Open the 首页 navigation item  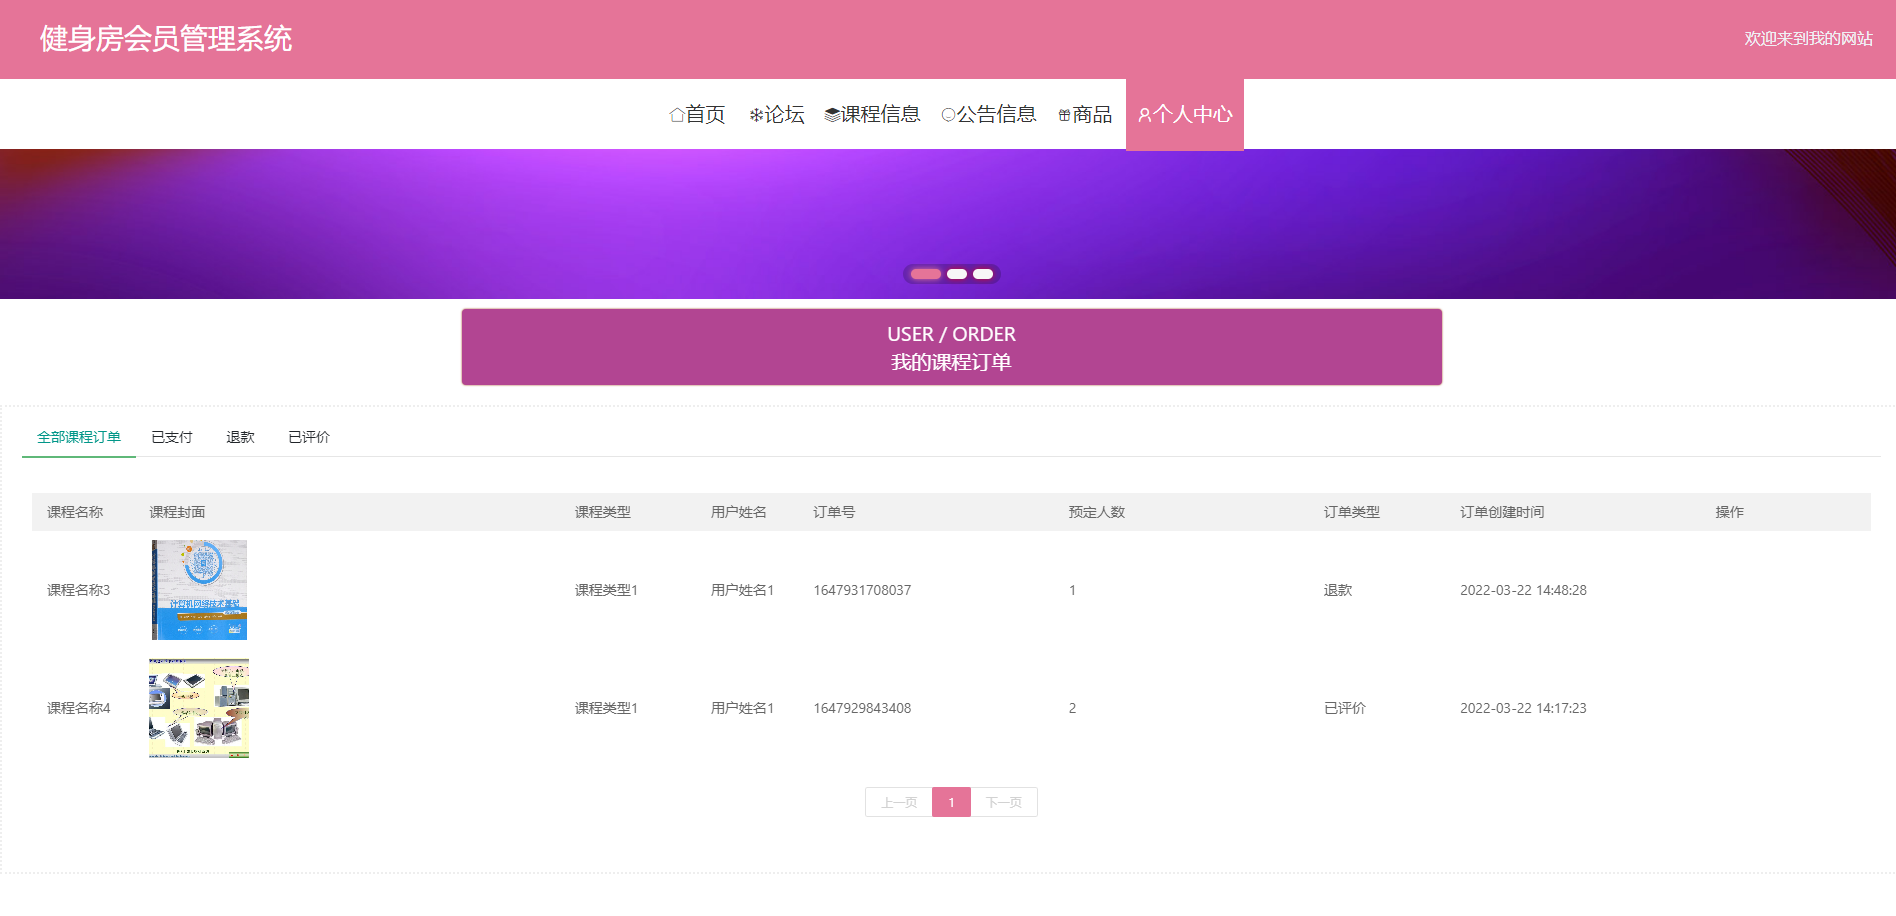pos(697,115)
